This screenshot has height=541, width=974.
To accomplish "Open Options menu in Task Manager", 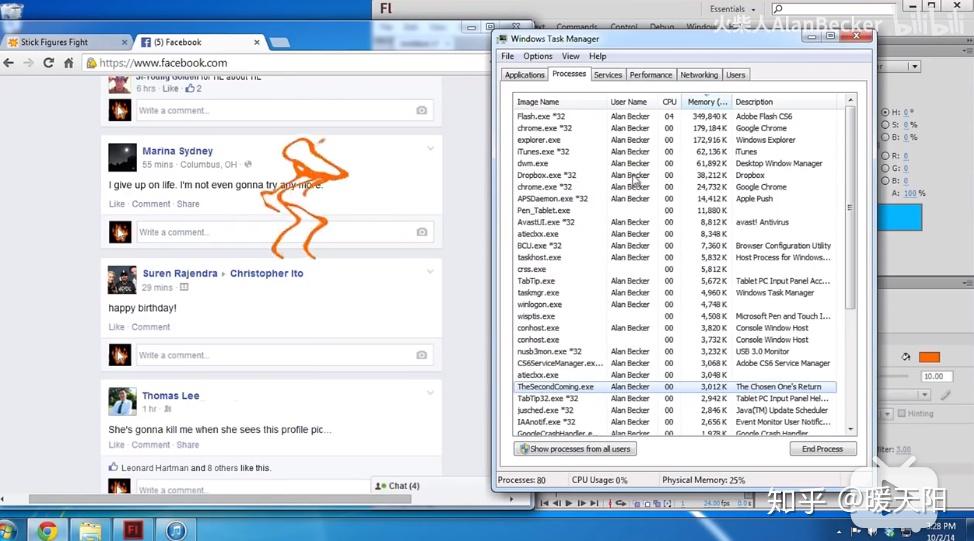I will [x=537, y=56].
